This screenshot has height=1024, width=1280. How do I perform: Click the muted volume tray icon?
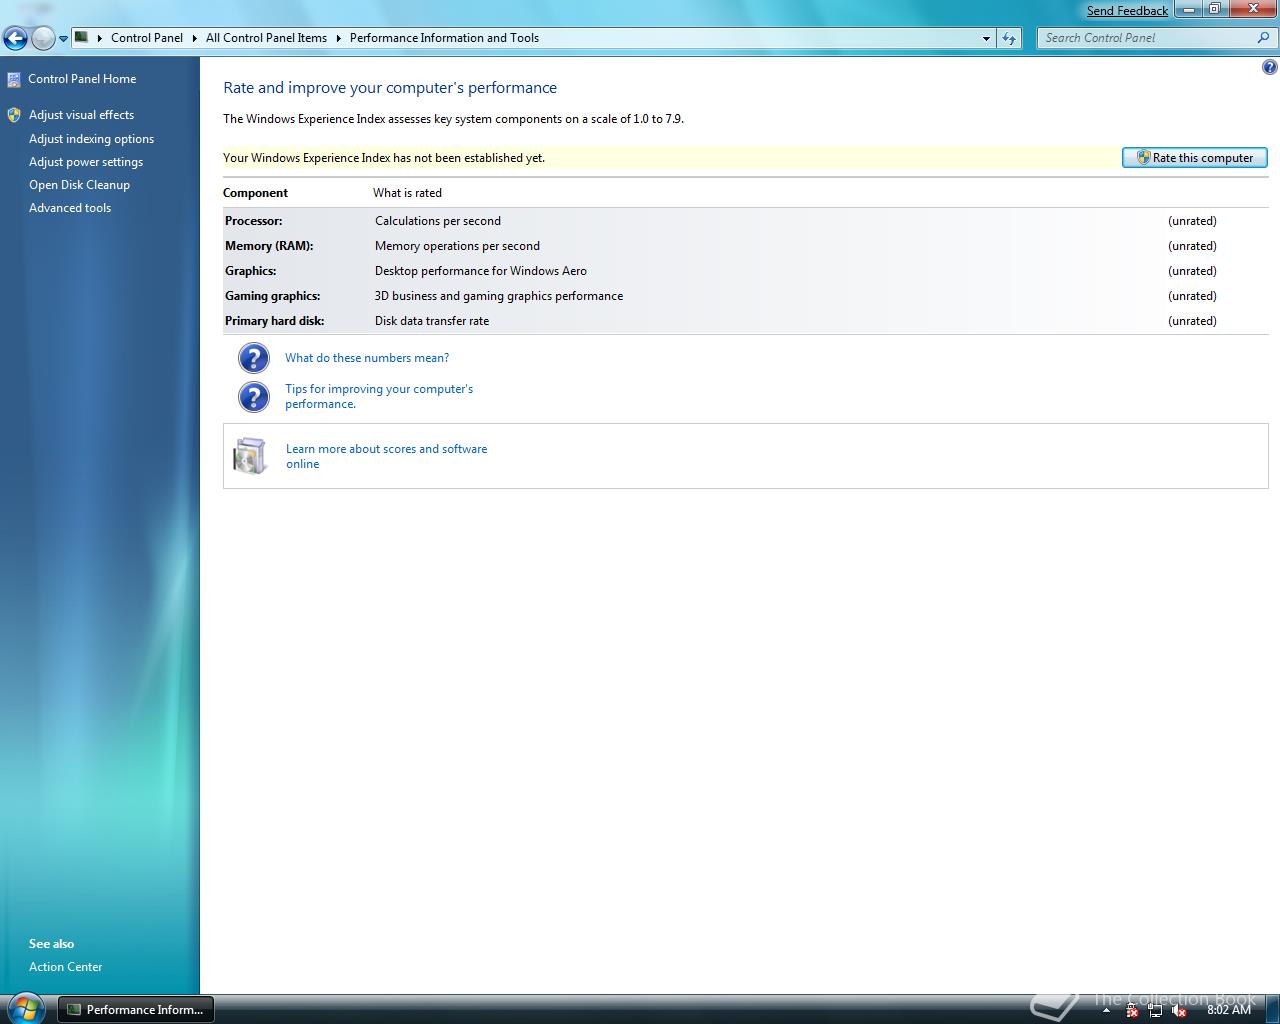(x=1179, y=1011)
